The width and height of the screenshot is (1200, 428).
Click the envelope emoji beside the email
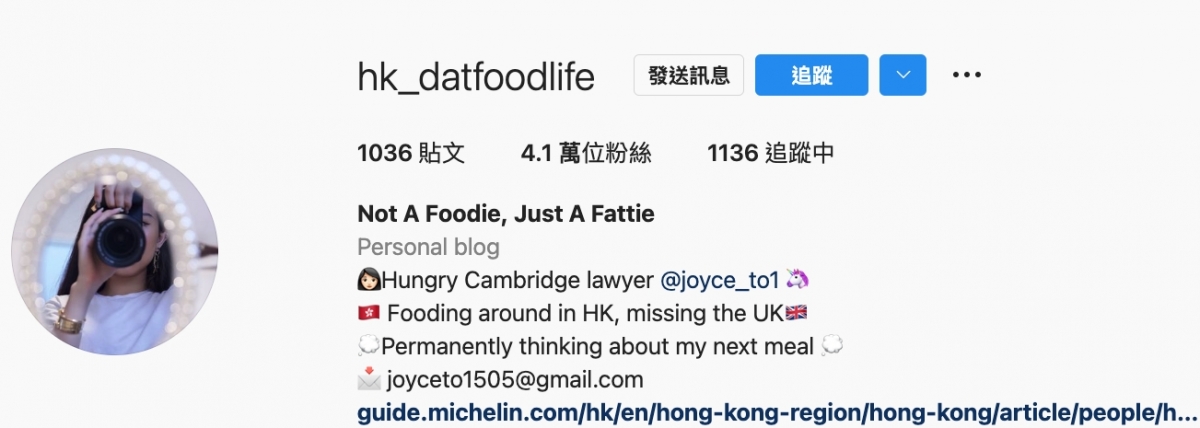368,379
